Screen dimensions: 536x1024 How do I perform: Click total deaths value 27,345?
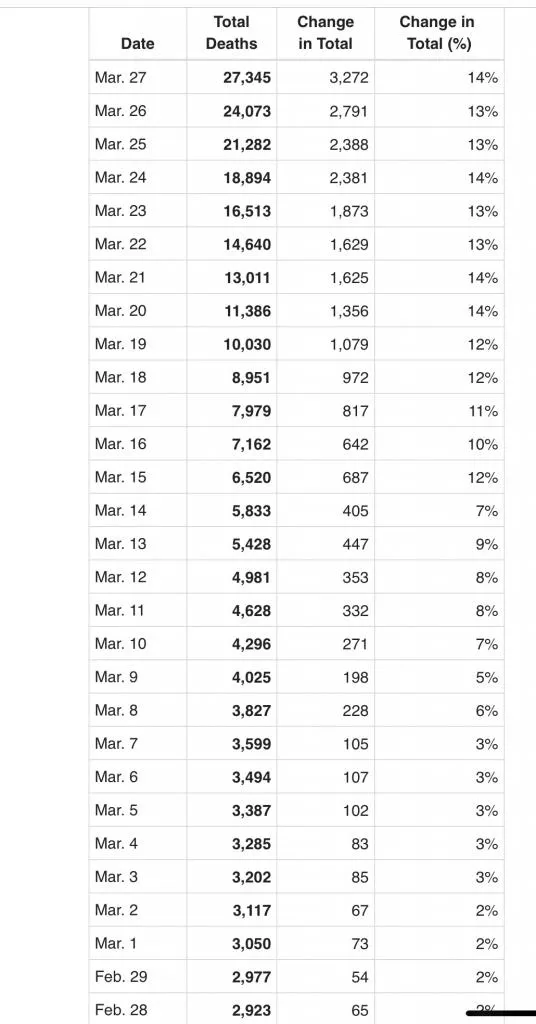click(247, 78)
